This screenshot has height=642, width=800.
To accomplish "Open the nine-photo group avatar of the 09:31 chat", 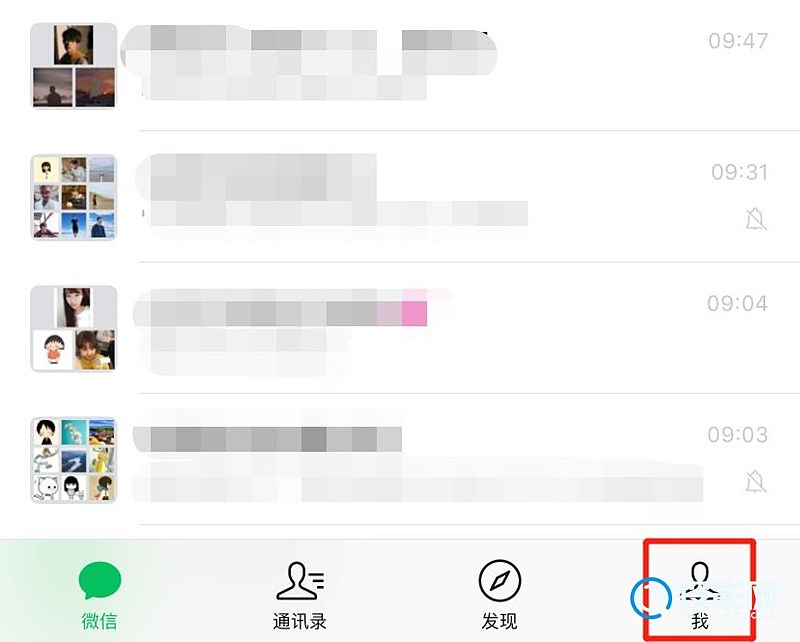I will [74, 197].
